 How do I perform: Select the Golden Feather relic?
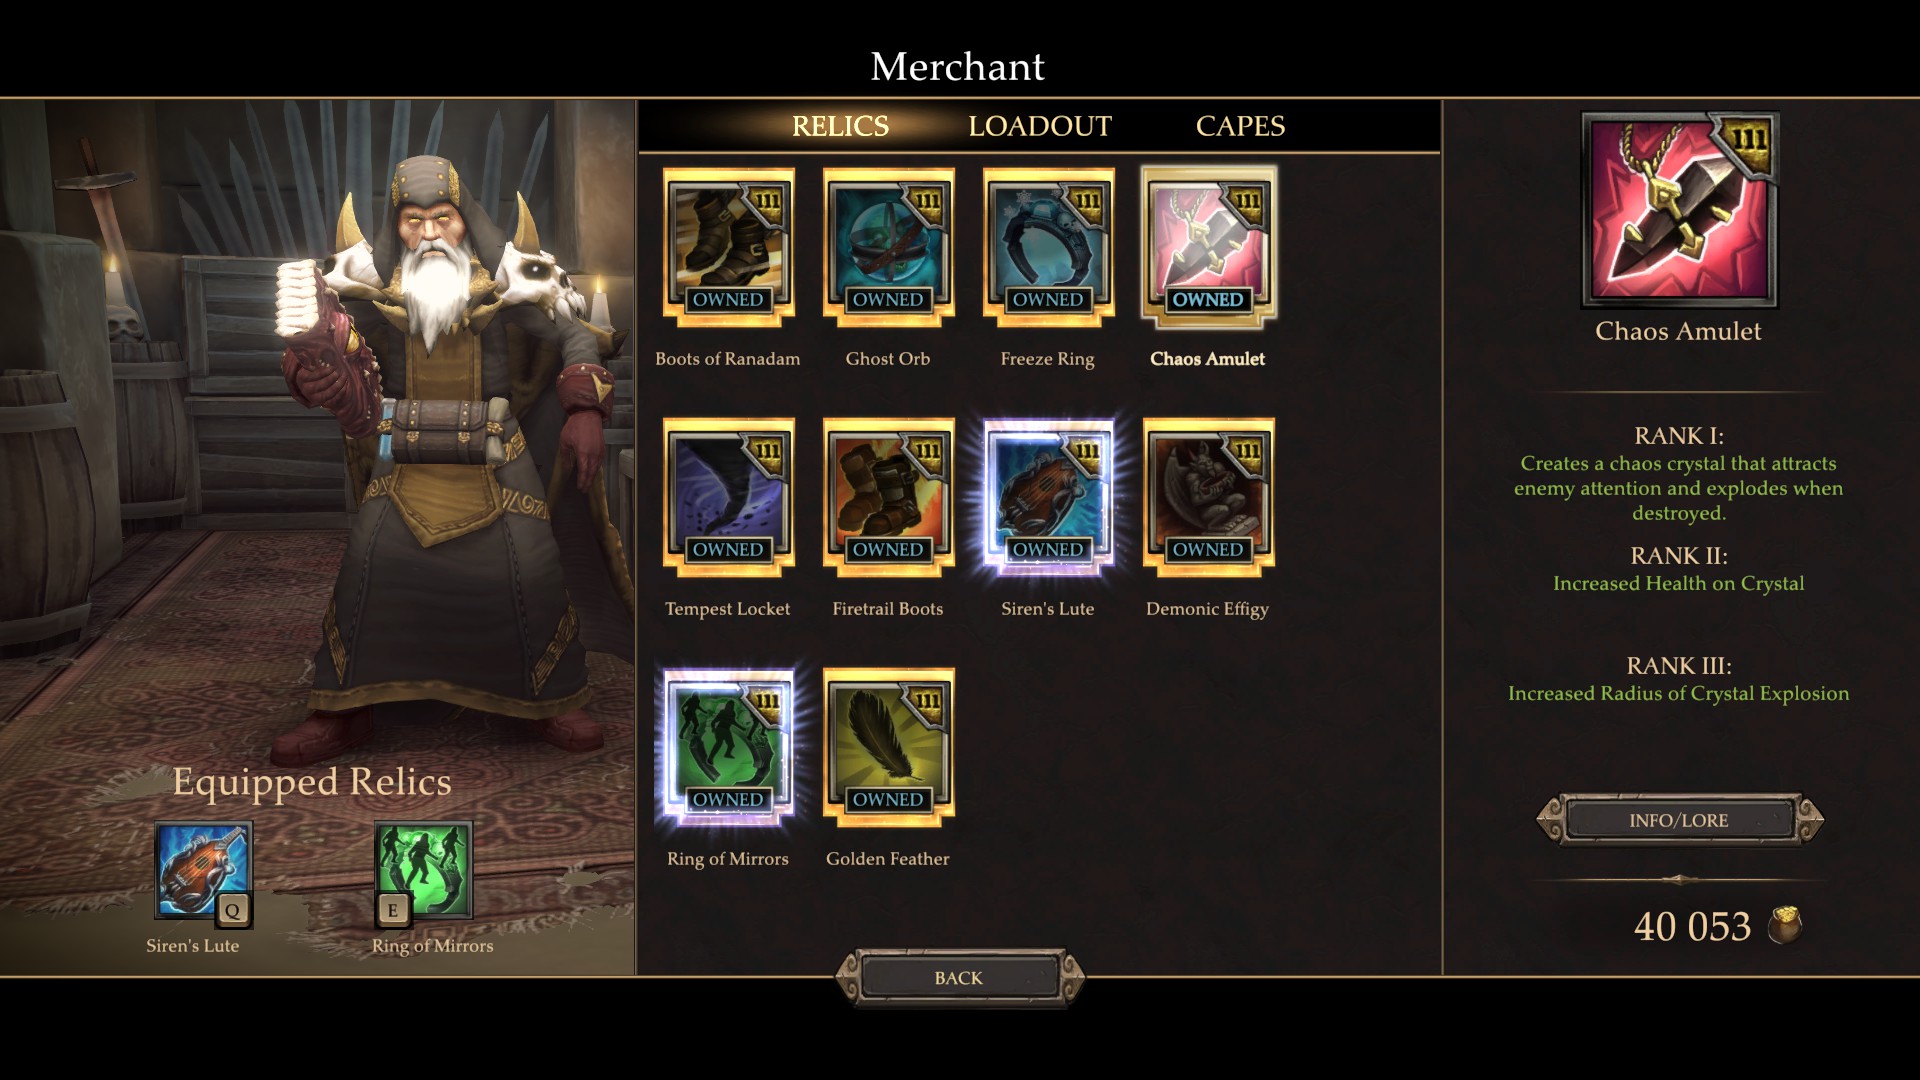click(x=888, y=747)
